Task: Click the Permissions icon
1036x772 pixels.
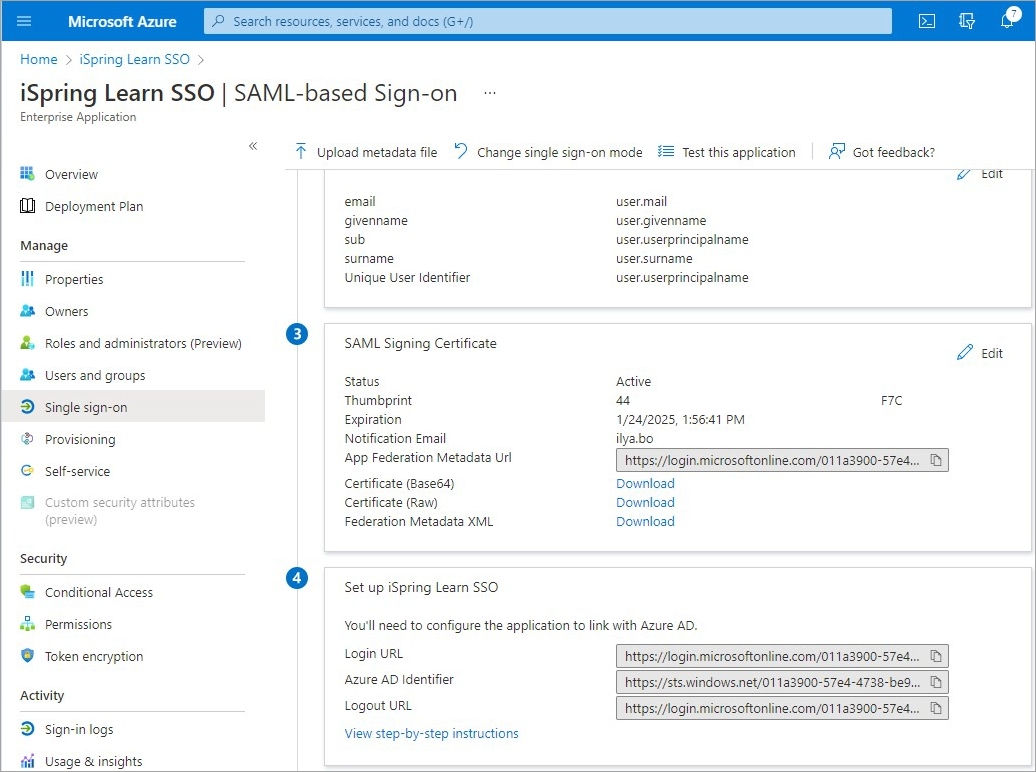Action: pos(27,623)
